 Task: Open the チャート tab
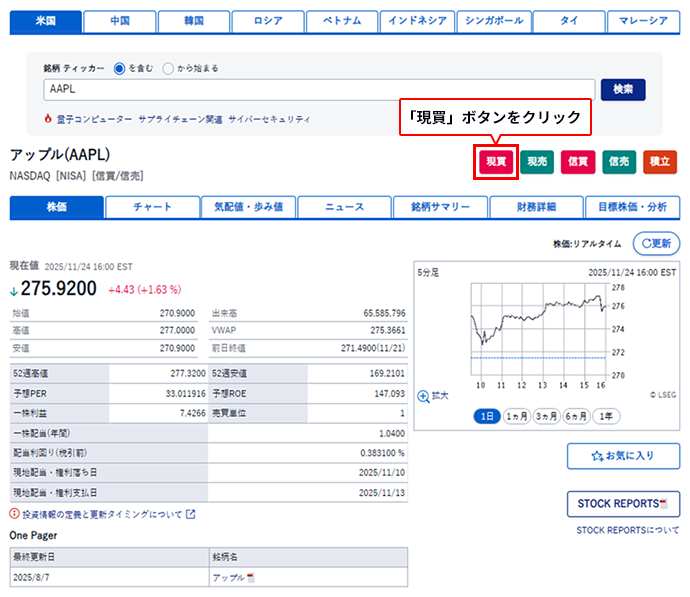click(153, 207)
